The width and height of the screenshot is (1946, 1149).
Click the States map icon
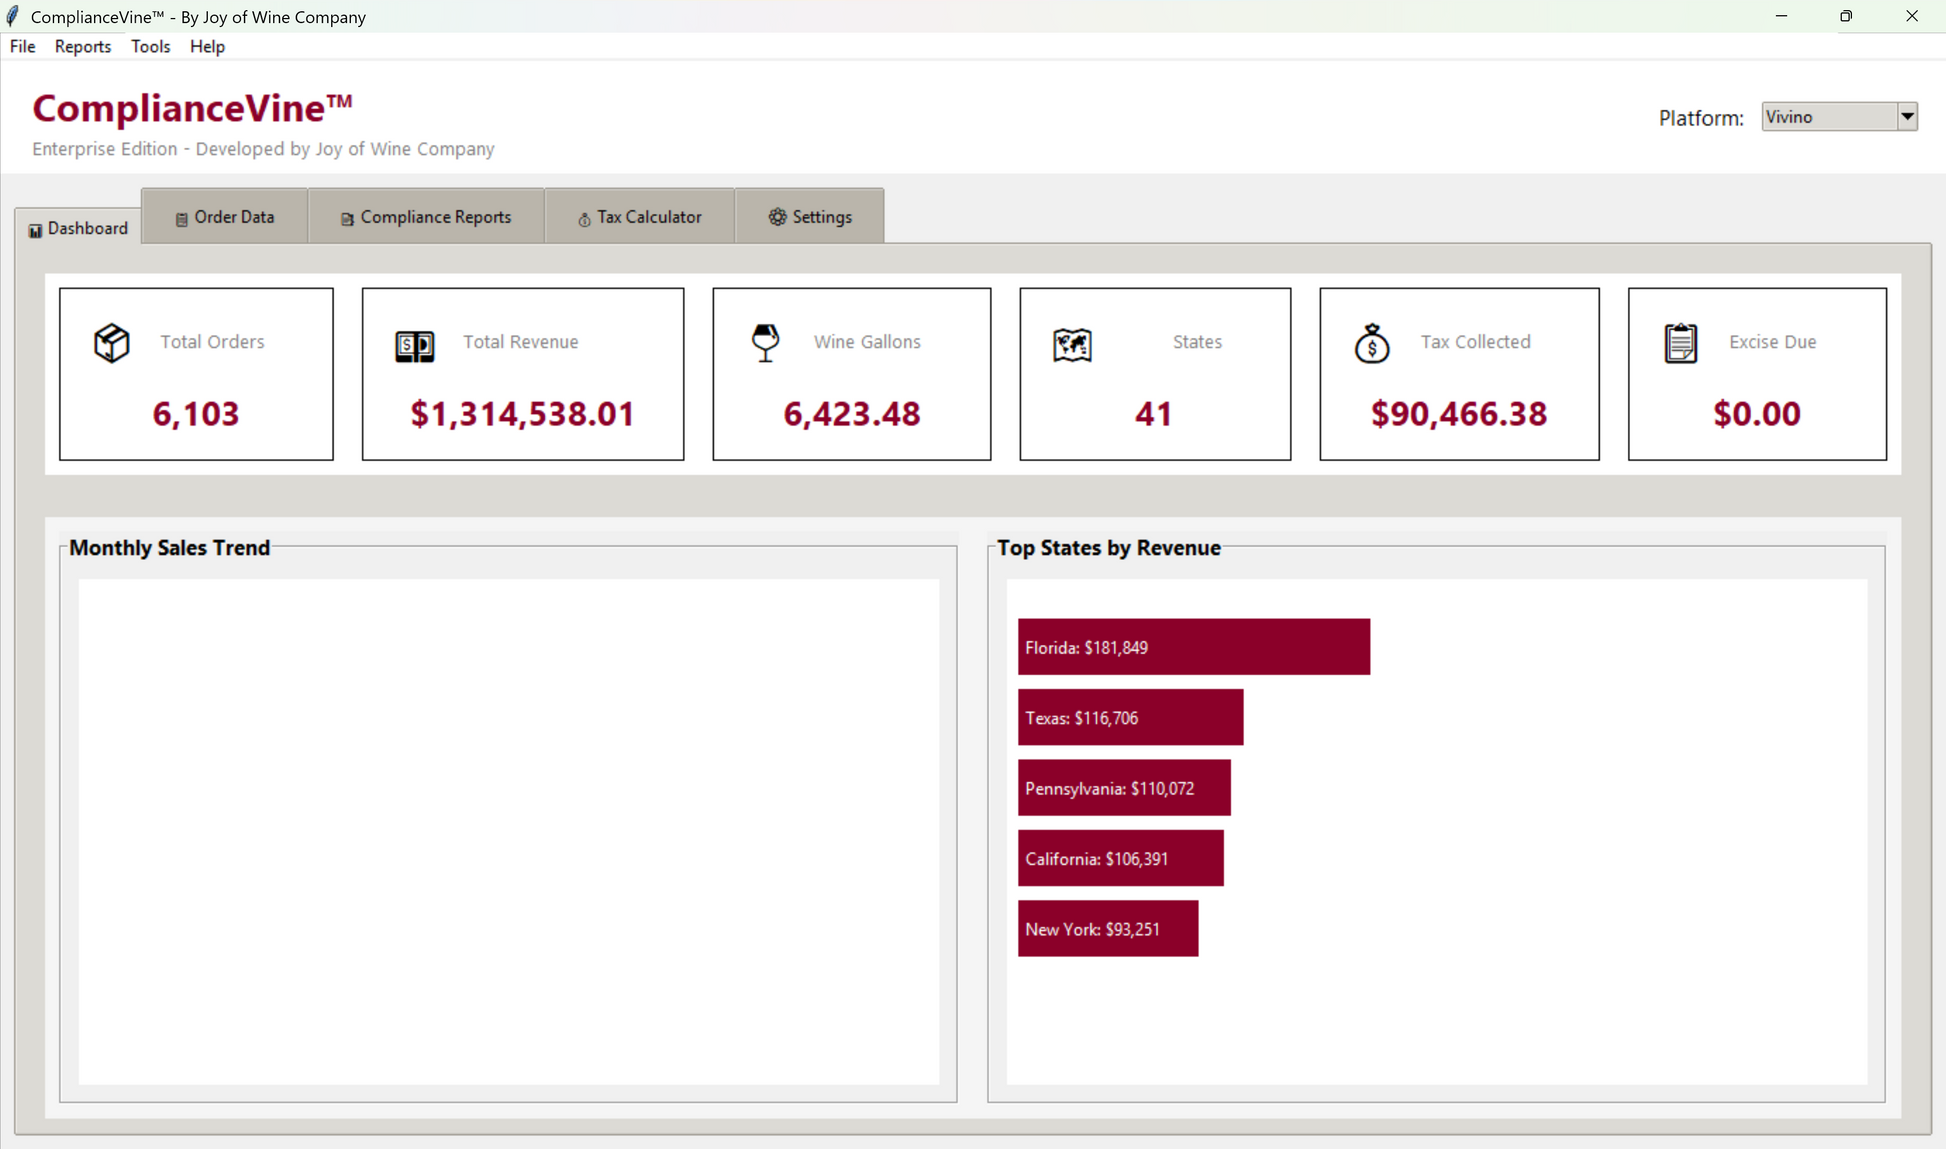pyautogui.click(x=1072, y=345)
